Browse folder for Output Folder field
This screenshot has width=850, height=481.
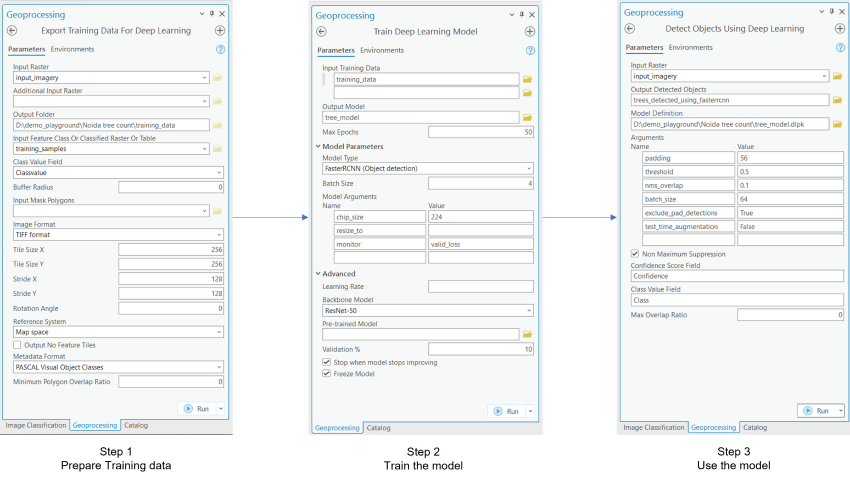point(218,125)
